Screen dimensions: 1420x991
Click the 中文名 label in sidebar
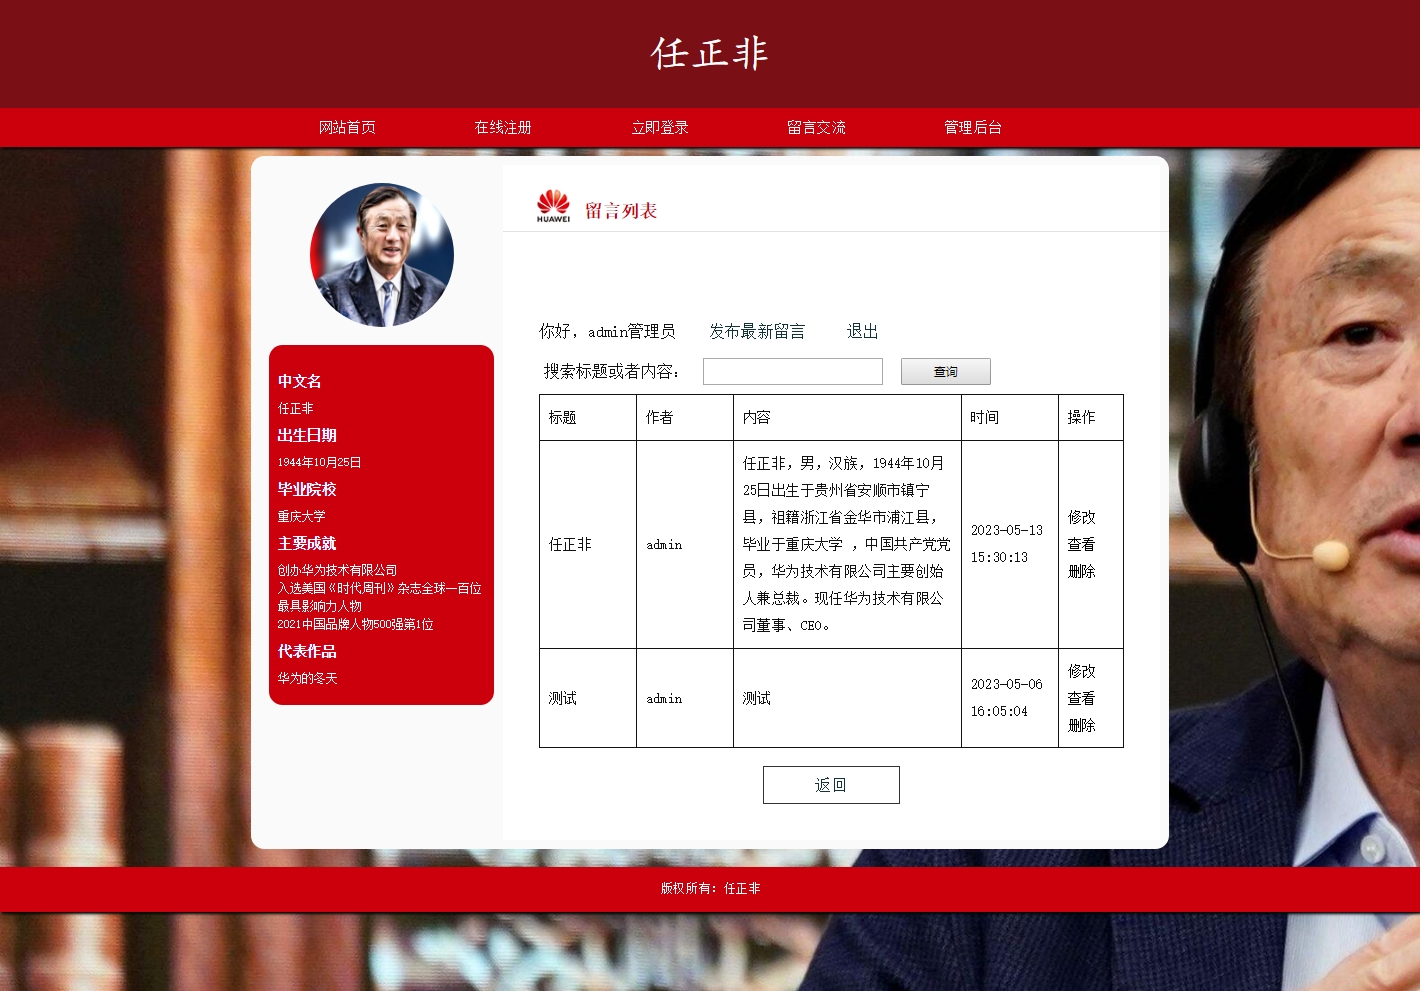click(x=300, y=381)
